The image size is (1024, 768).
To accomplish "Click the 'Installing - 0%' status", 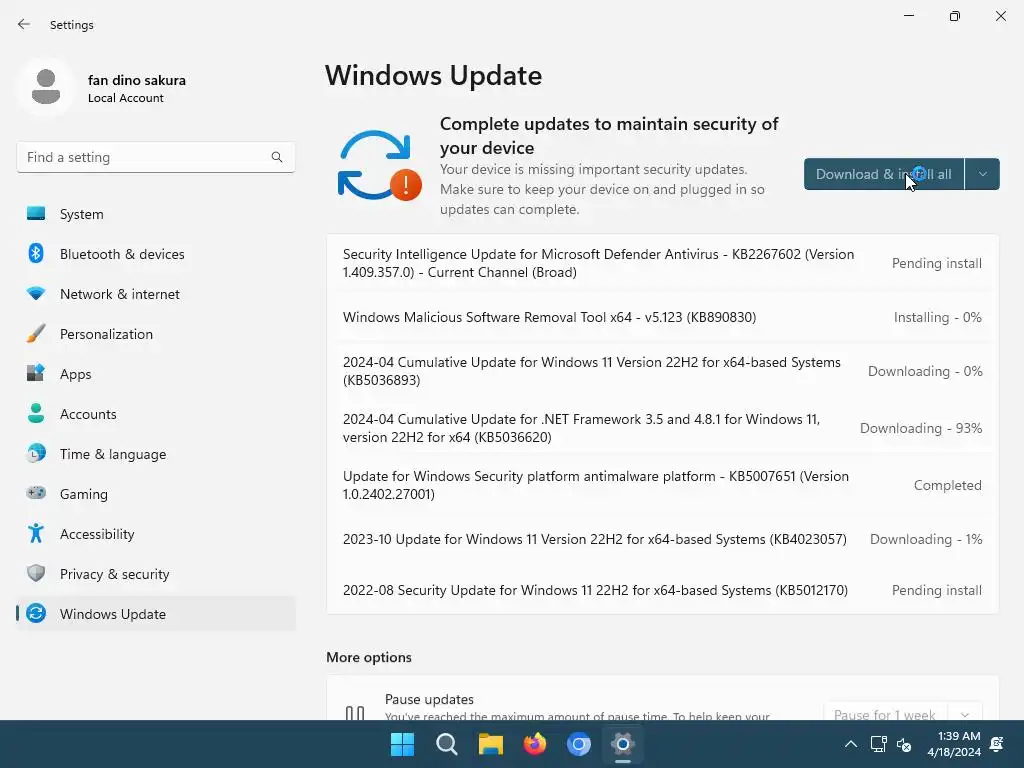I will pyautogui.click(x=938, y=317).
